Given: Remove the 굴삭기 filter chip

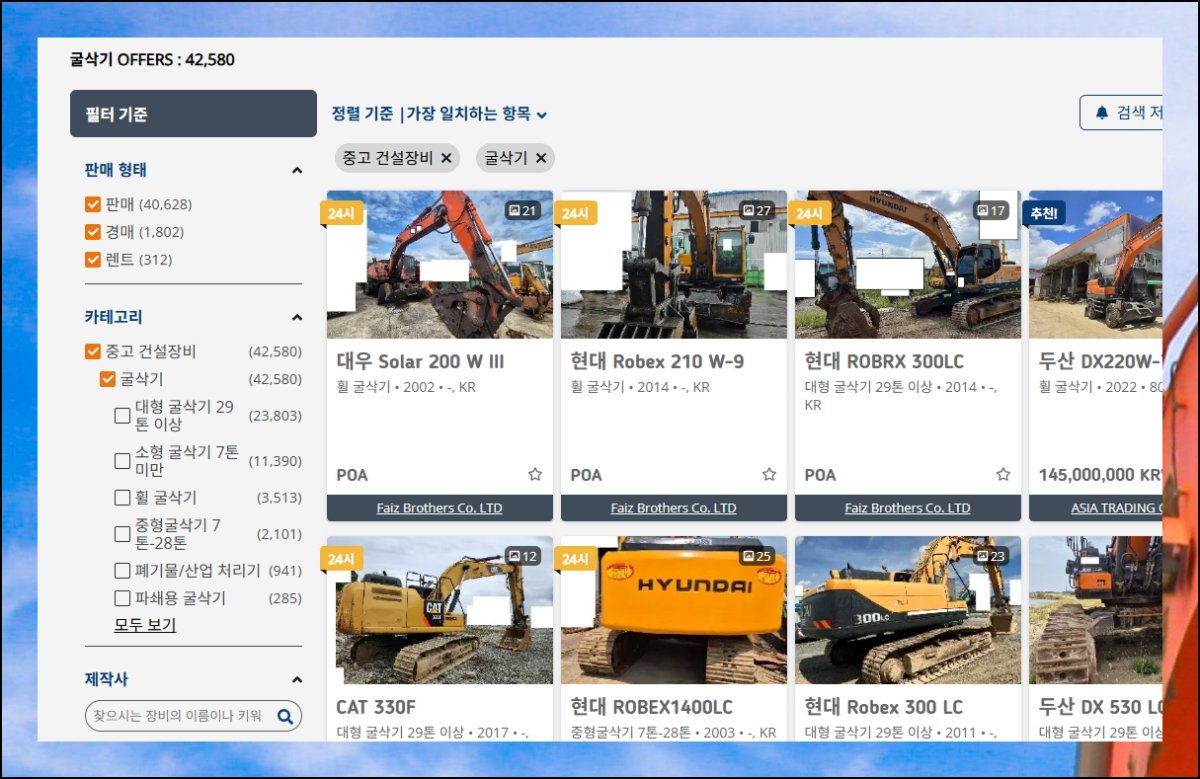Looking at the screenshot, I should (x=541, y=158).
